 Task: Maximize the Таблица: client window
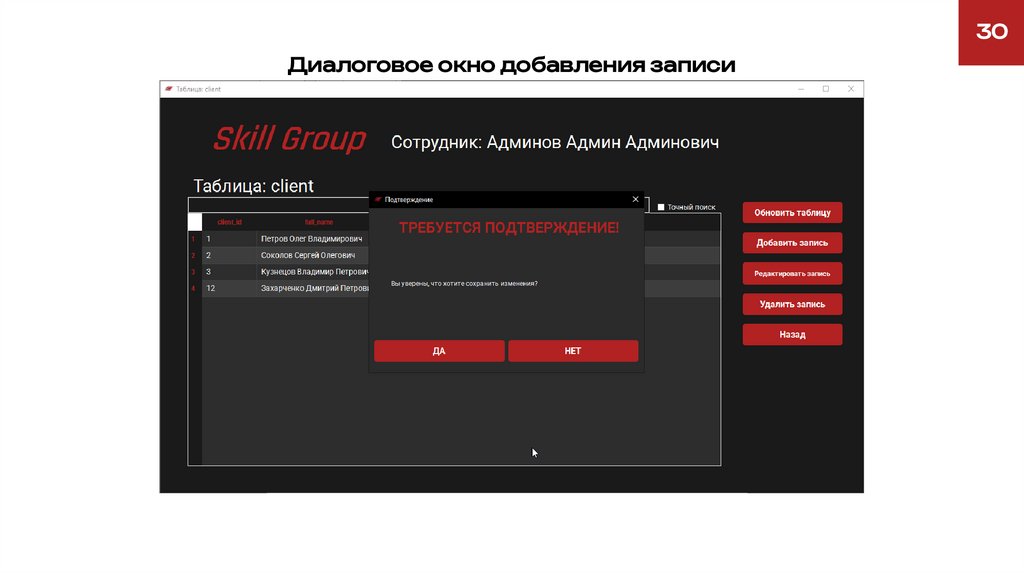(x=825, y=89)
